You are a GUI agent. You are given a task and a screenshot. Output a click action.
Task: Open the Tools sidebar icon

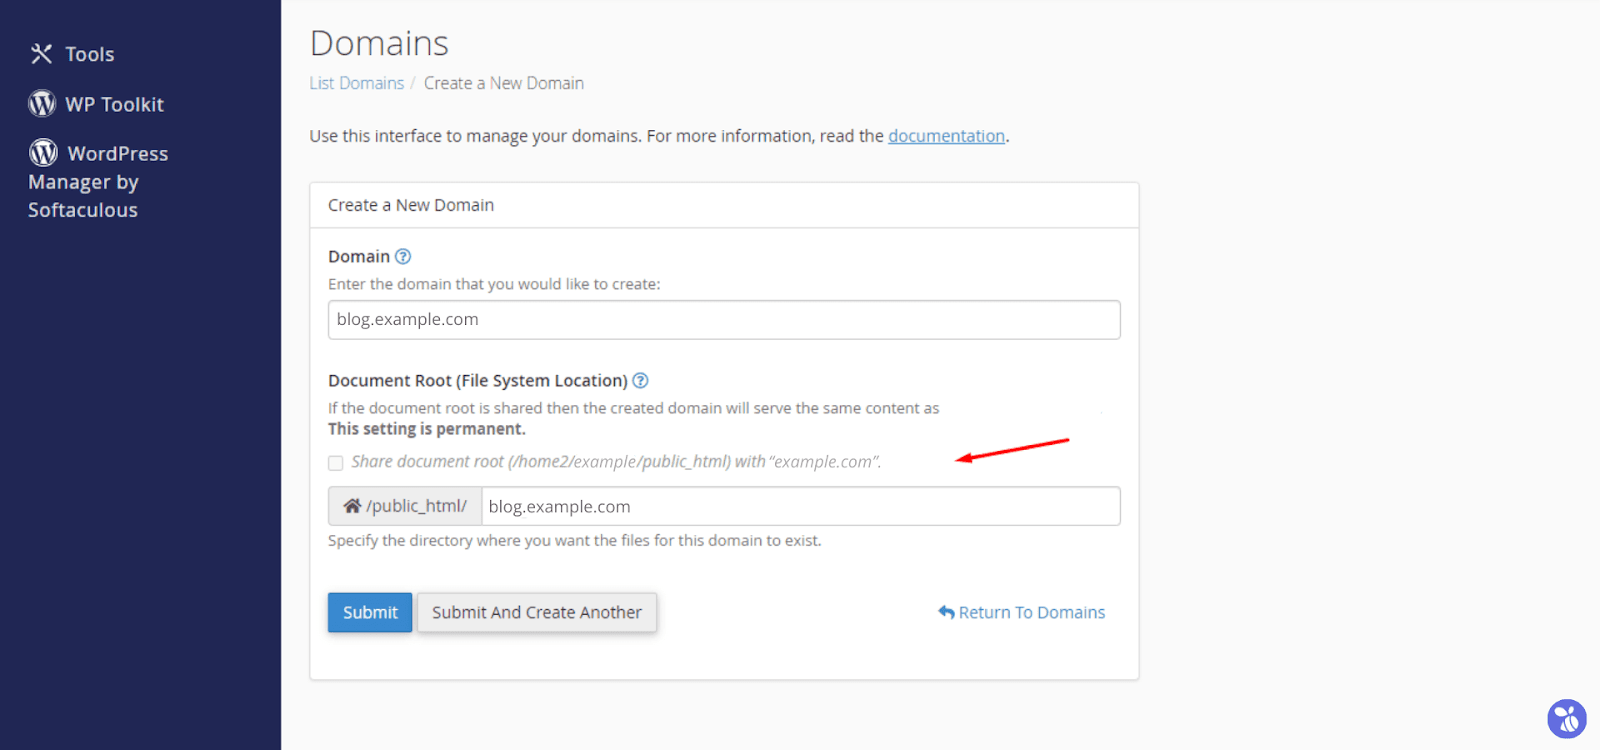tap(41, 54)
